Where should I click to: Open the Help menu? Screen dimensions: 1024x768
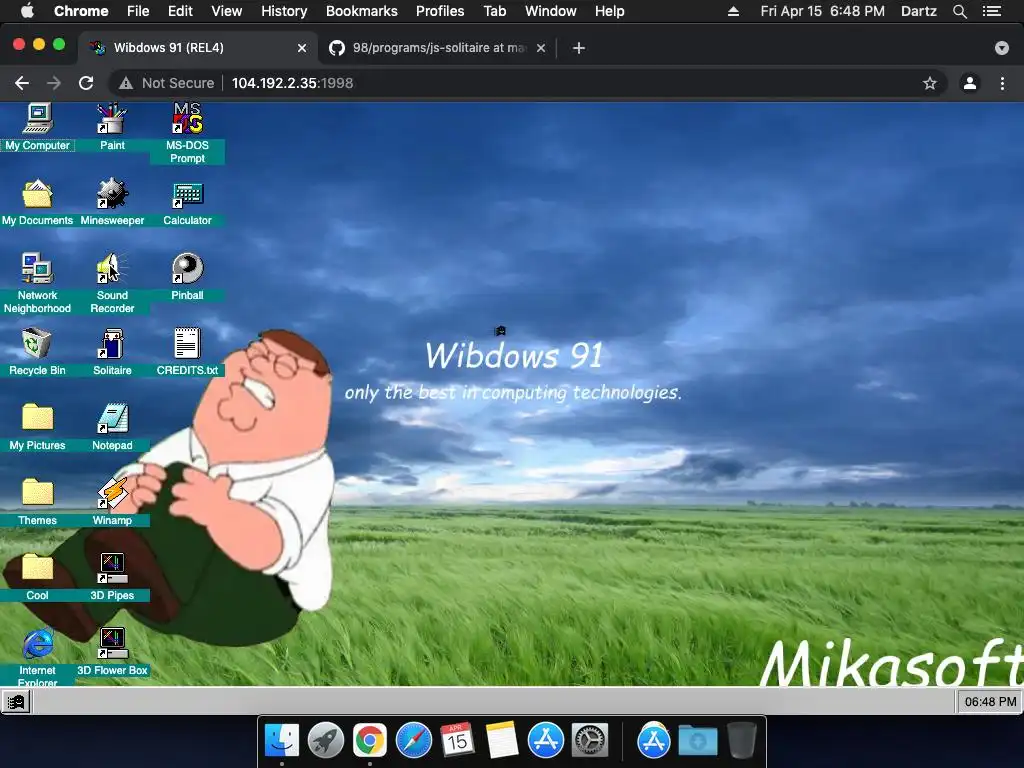point(609,11)
